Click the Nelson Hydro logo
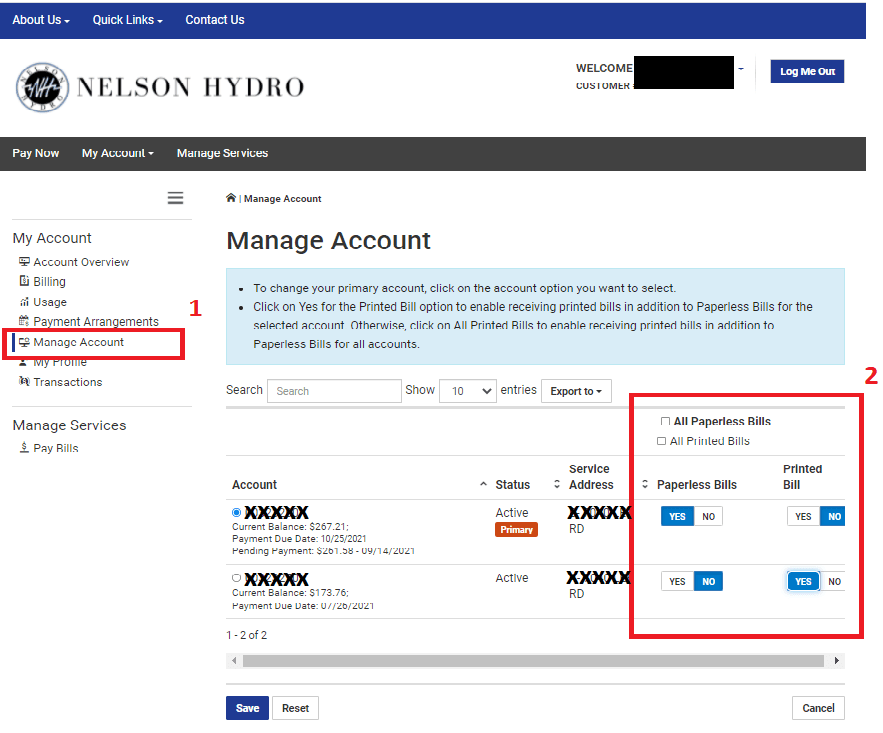Screen dimensions: 883x733 (x=160, y=87)
